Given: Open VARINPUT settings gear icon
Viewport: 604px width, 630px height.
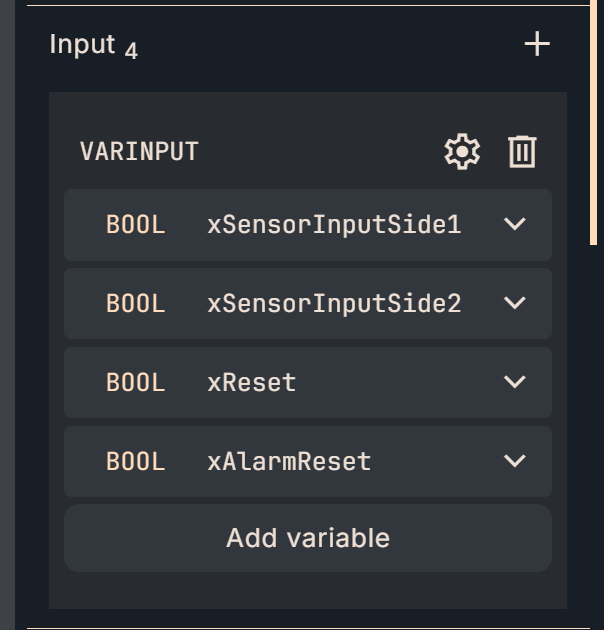Looking at the screenshot, I should point(462,152).
